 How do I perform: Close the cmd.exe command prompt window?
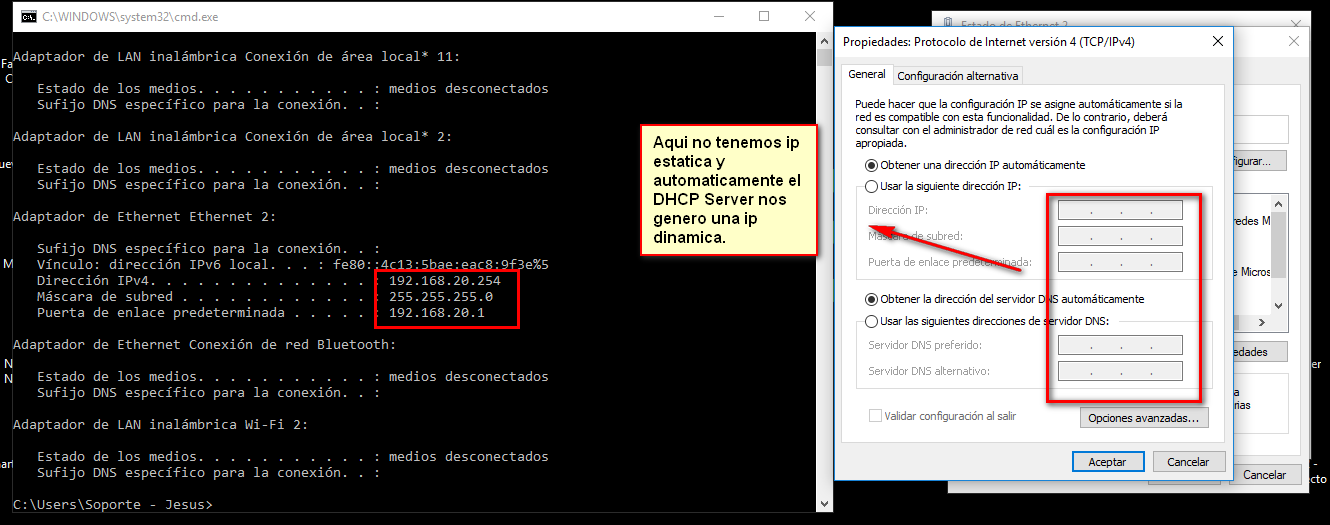pyautogui.click(x=809, y=17)
